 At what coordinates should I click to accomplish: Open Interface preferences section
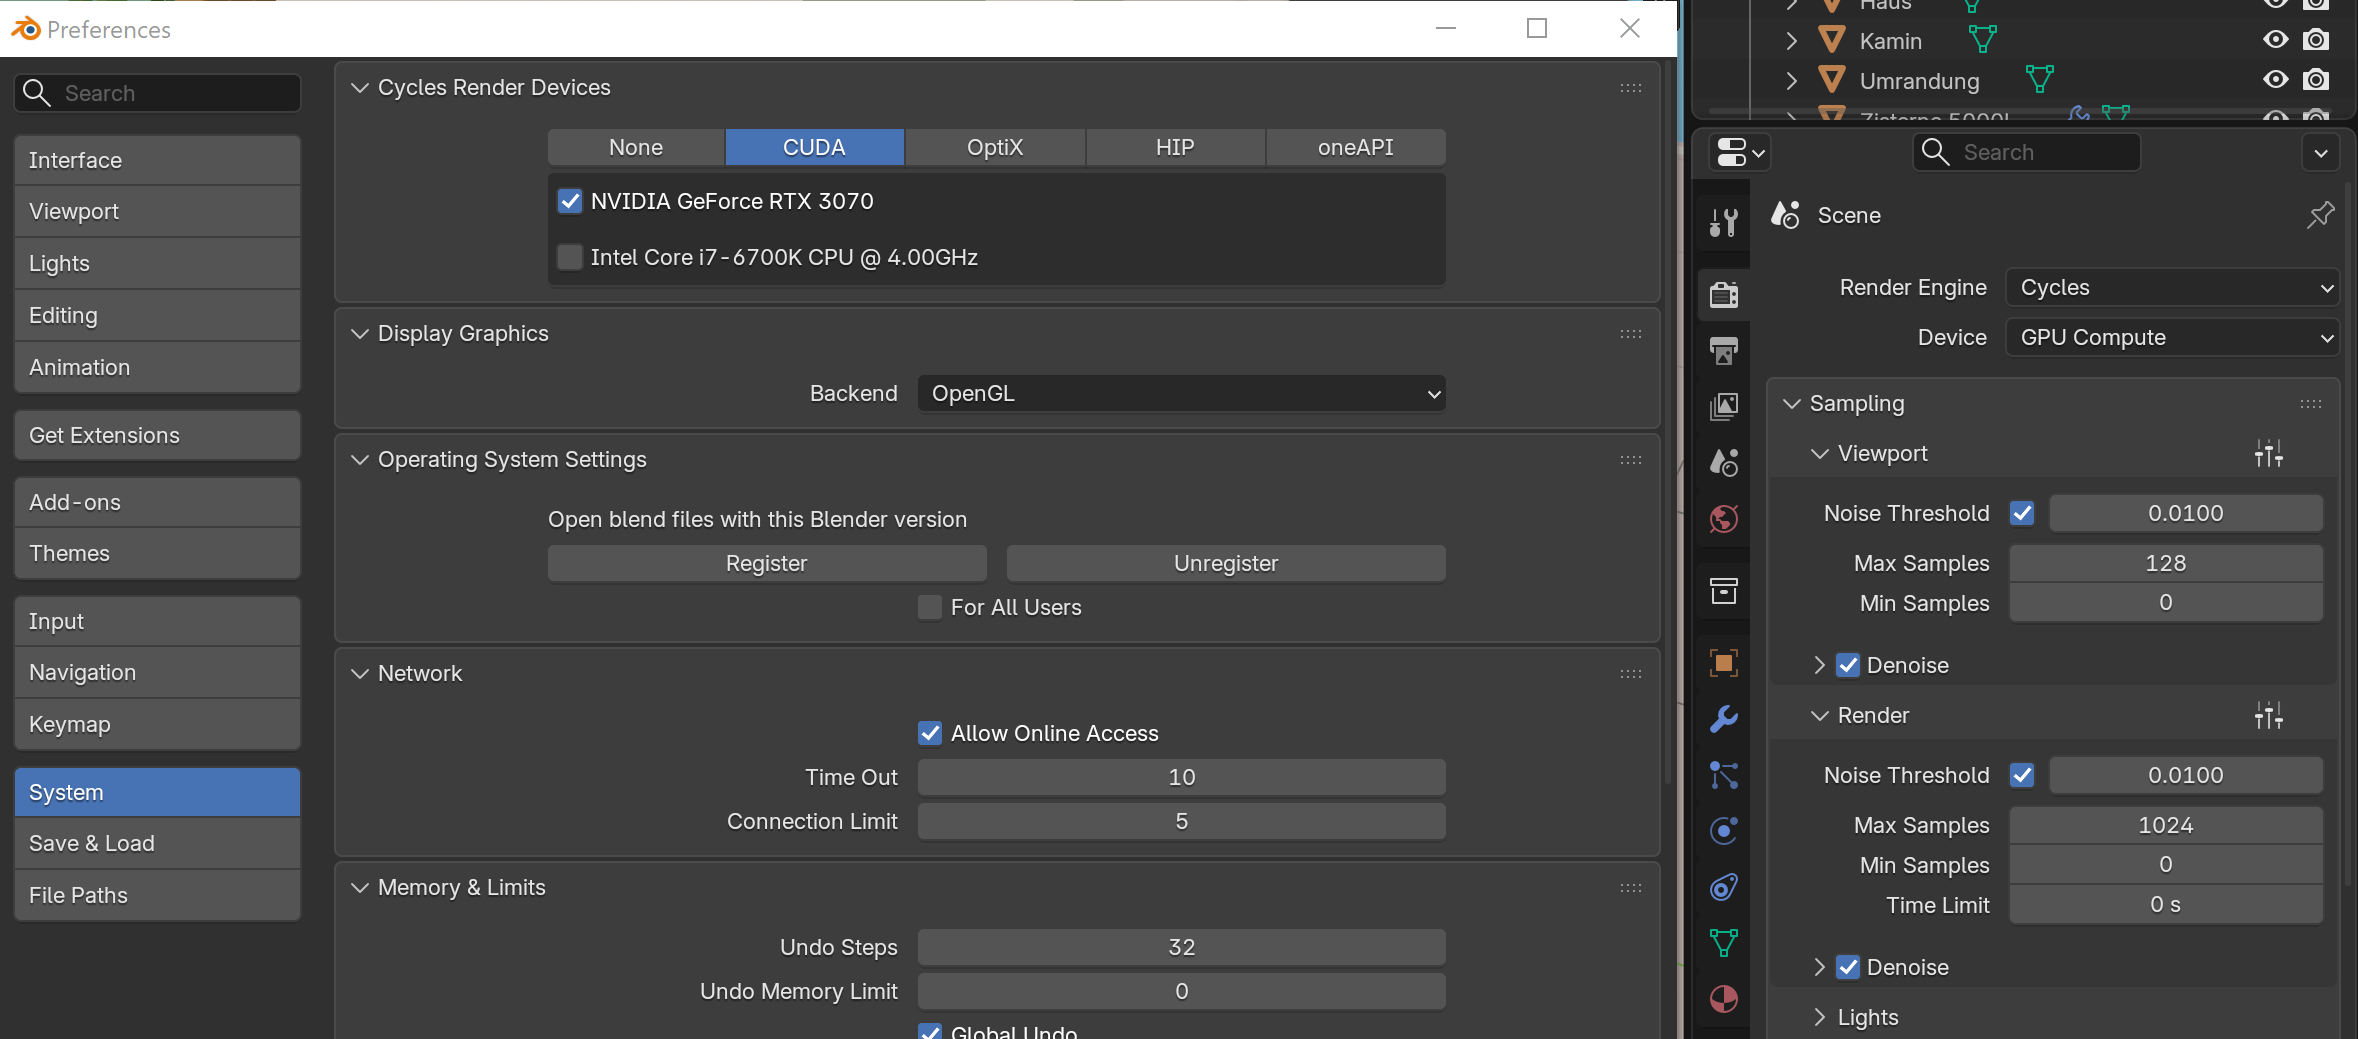(157, 160)
